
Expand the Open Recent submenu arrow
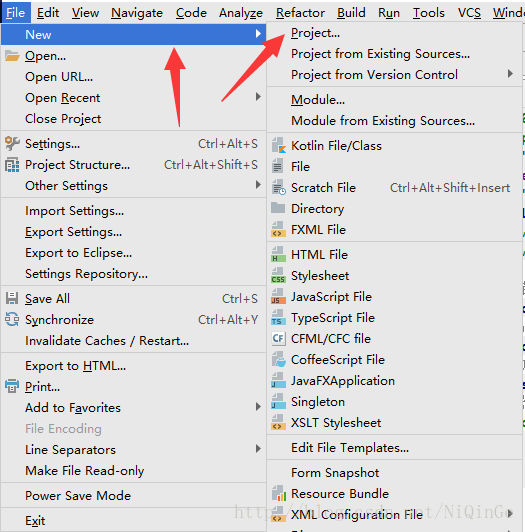258,97
